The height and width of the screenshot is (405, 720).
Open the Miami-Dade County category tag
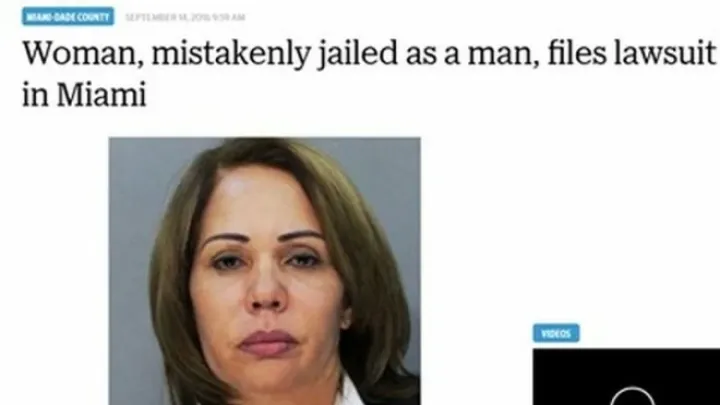pos(68,17)
